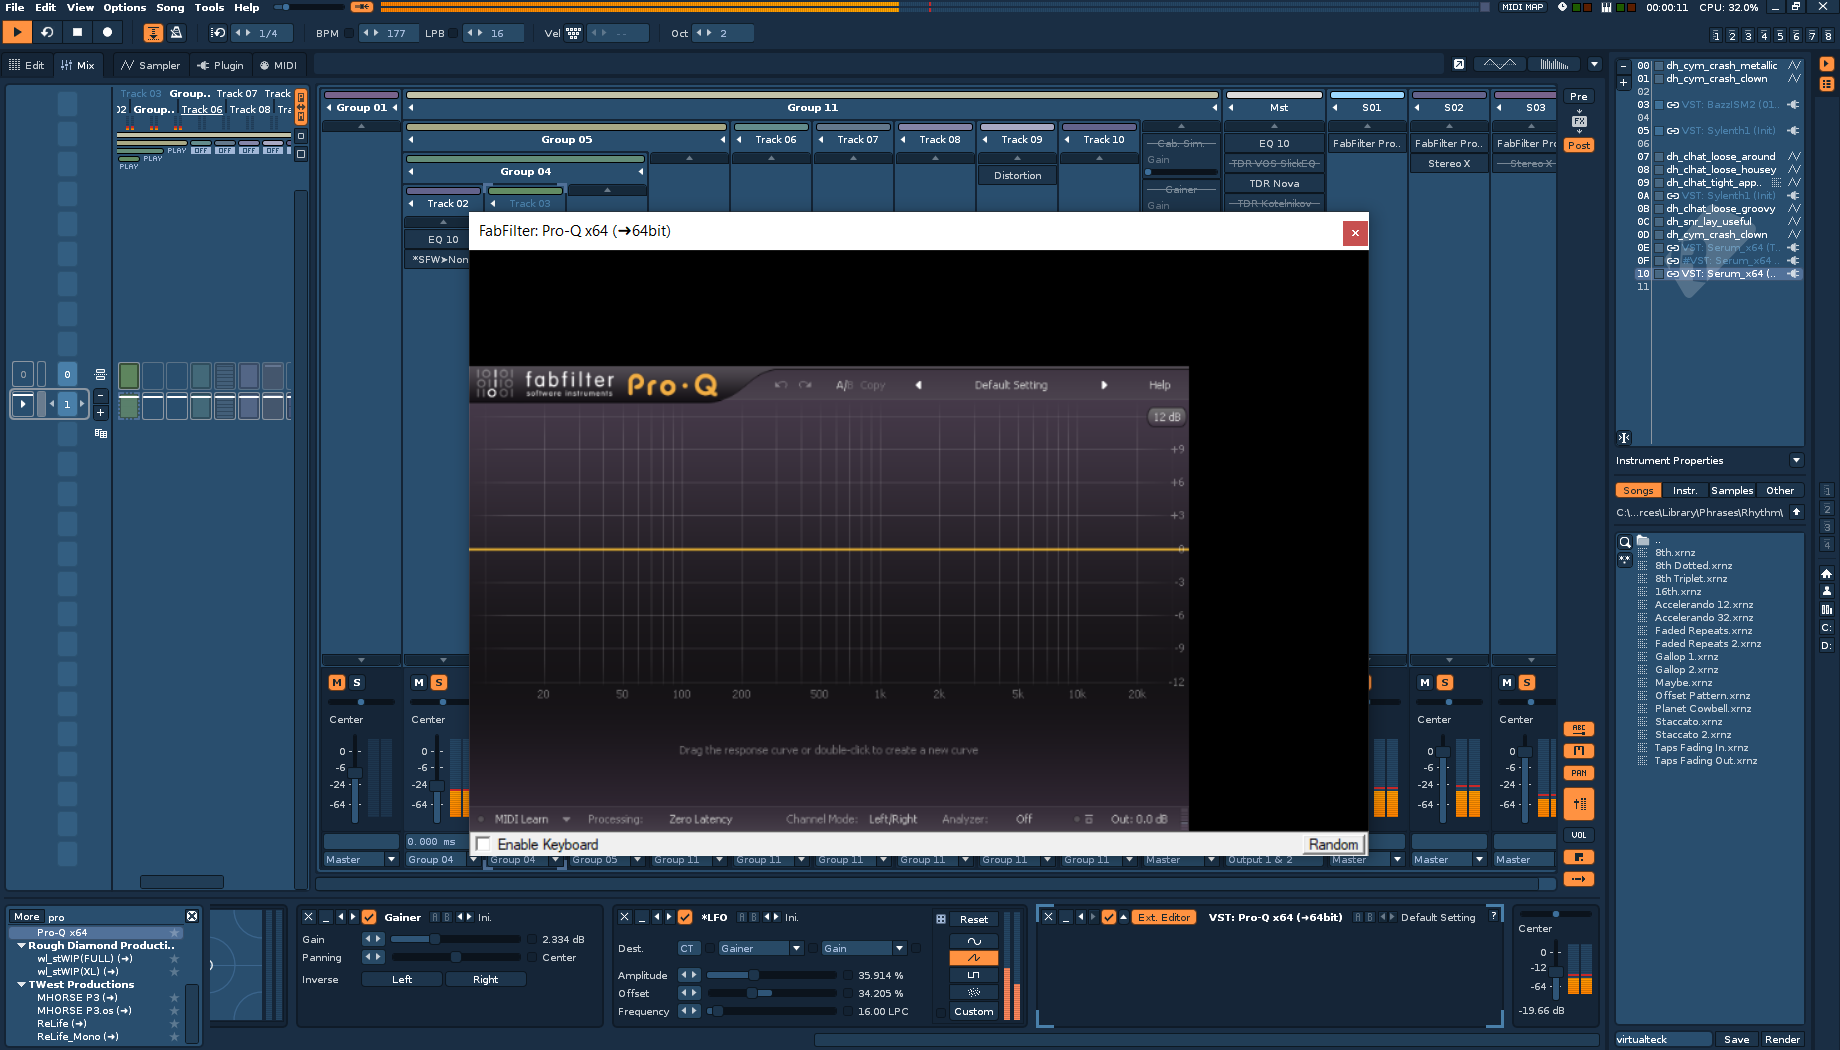Image resolution: width=1840 pixels, height=1050 pixels.
Task: Click the parent directory up arrow icon
Action: pos(1796,512)
